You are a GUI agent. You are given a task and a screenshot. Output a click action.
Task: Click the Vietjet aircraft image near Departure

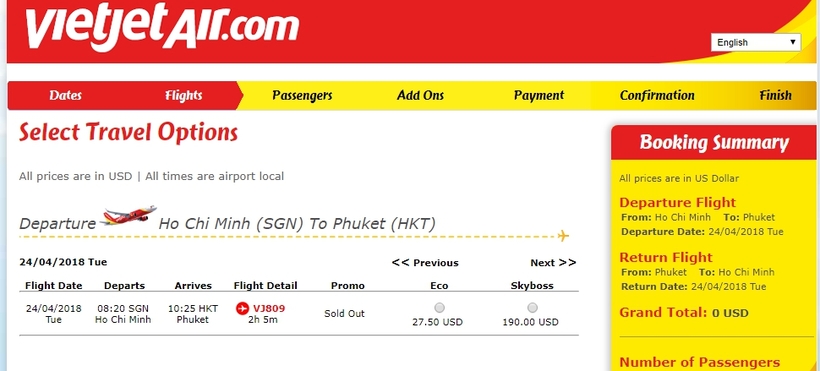click(x=128, y=215)
